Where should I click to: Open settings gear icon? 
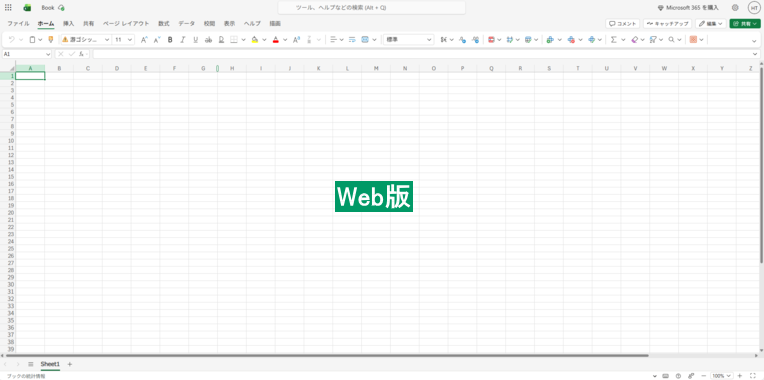click(735, 8)
